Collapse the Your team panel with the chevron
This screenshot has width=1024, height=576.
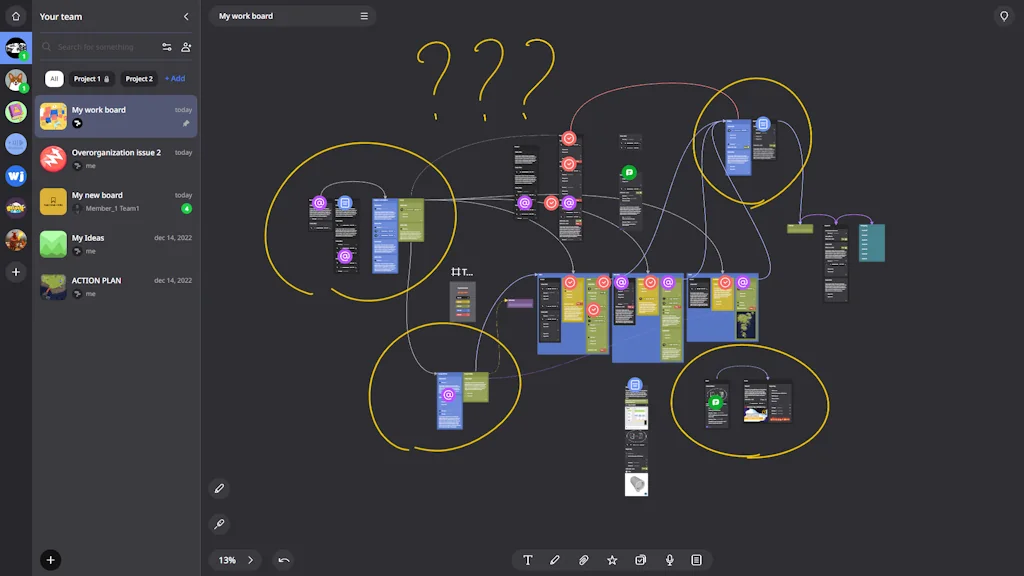(185, 16)
